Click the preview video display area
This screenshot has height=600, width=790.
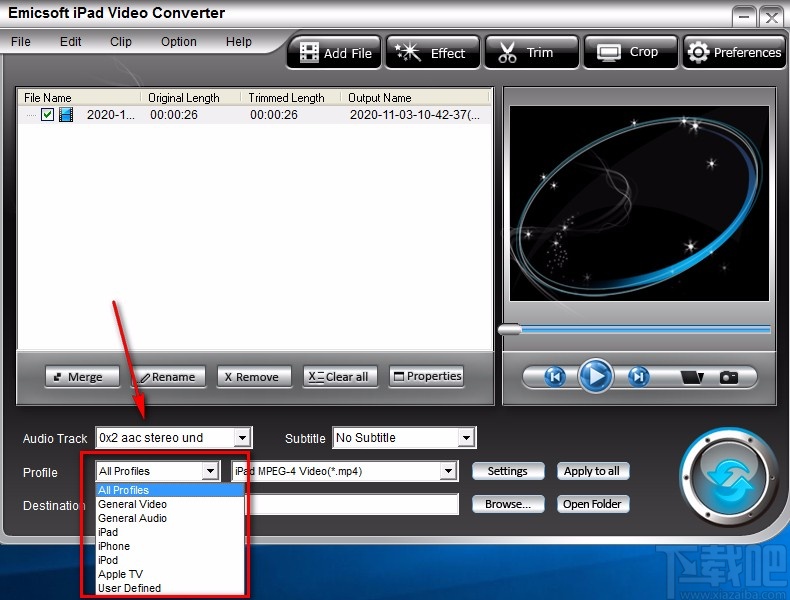(639, 204)
